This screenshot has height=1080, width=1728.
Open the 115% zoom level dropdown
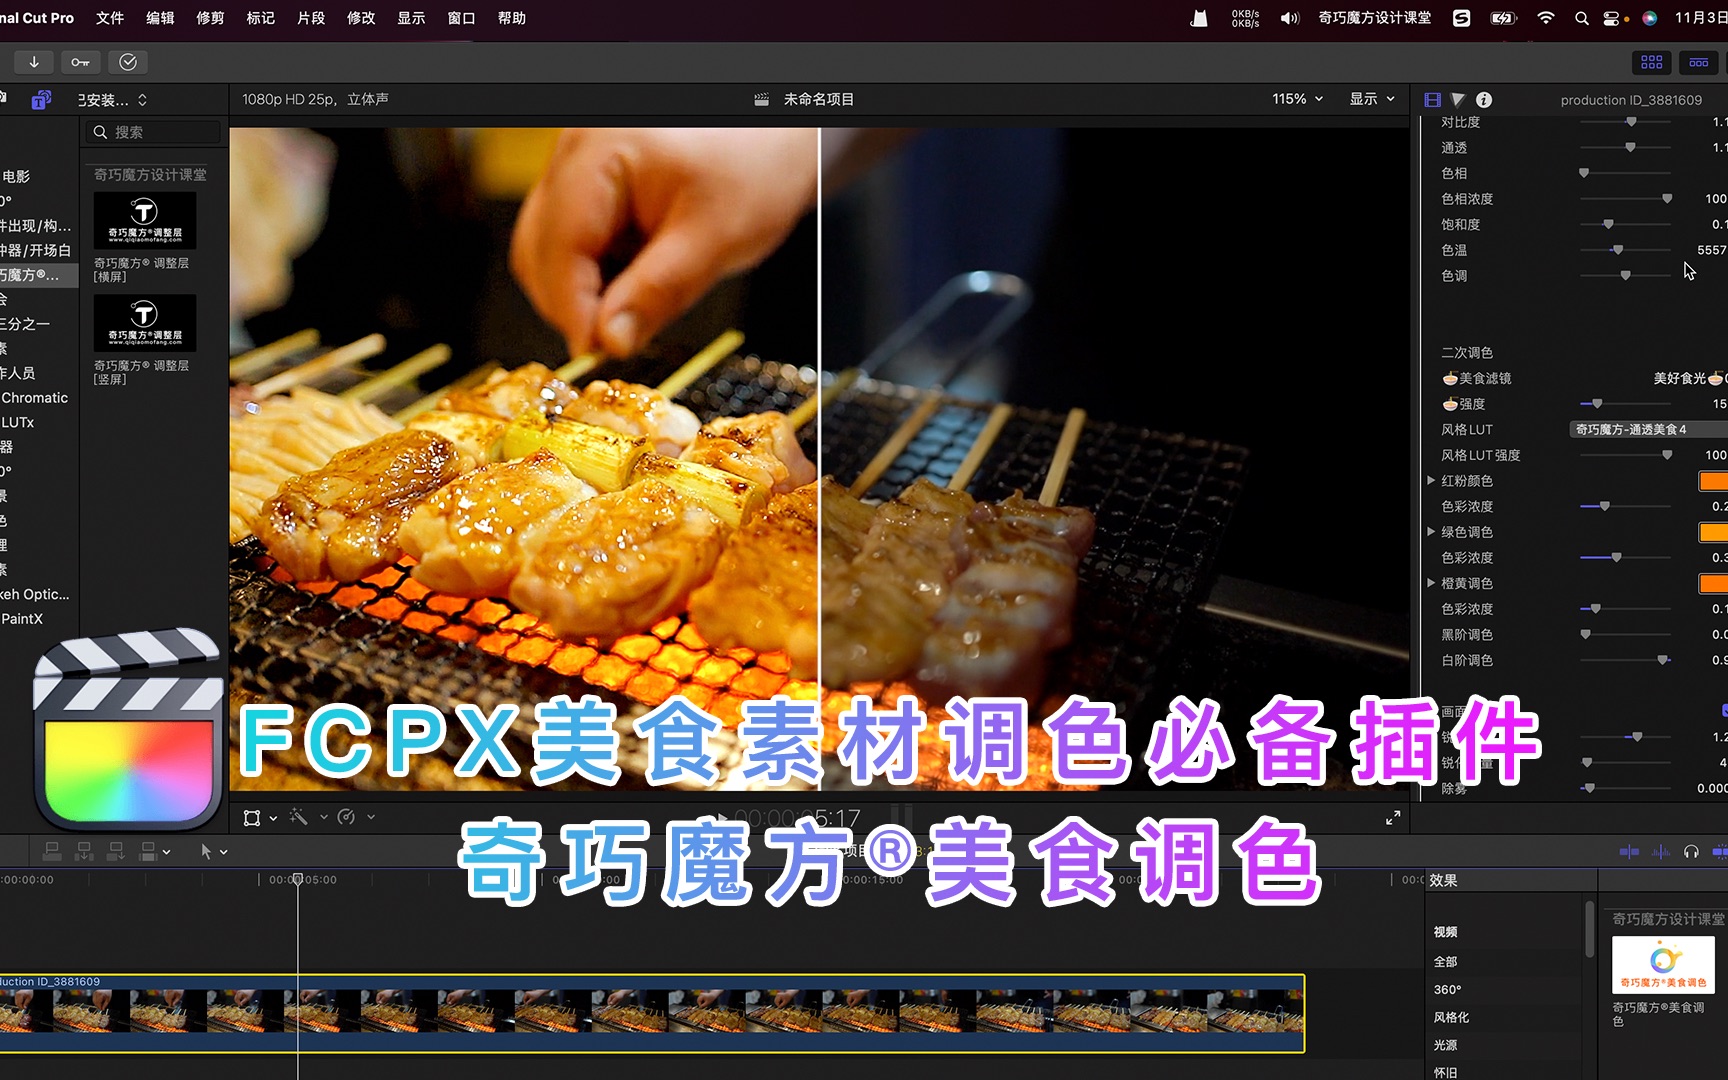pos(1297,99)
